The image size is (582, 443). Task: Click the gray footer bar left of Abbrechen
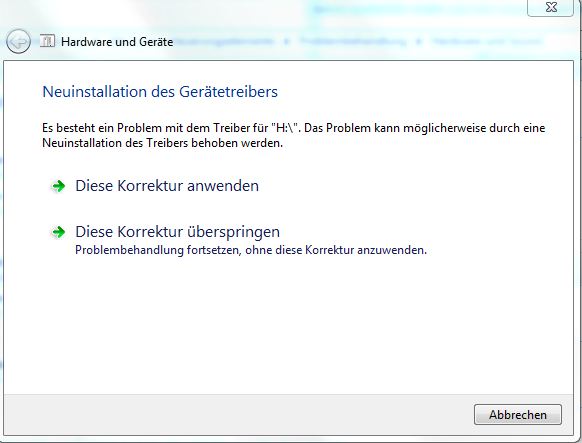click(238, 414)
